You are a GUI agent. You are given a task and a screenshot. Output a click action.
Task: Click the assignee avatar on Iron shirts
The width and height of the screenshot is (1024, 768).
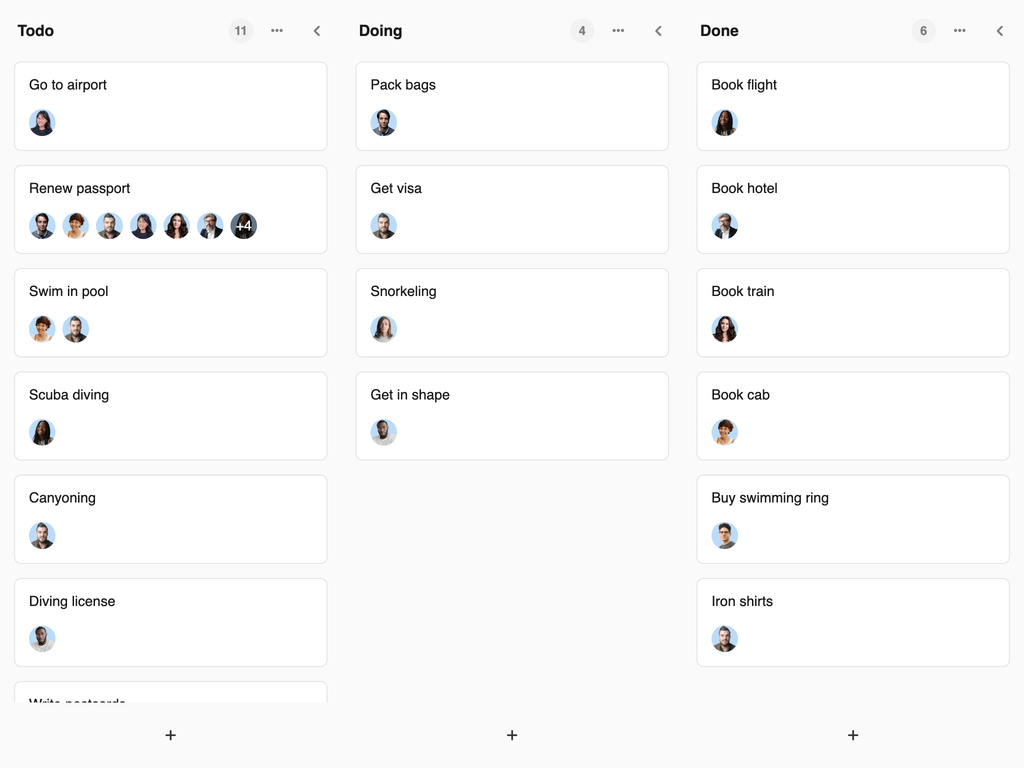point(724,639)
